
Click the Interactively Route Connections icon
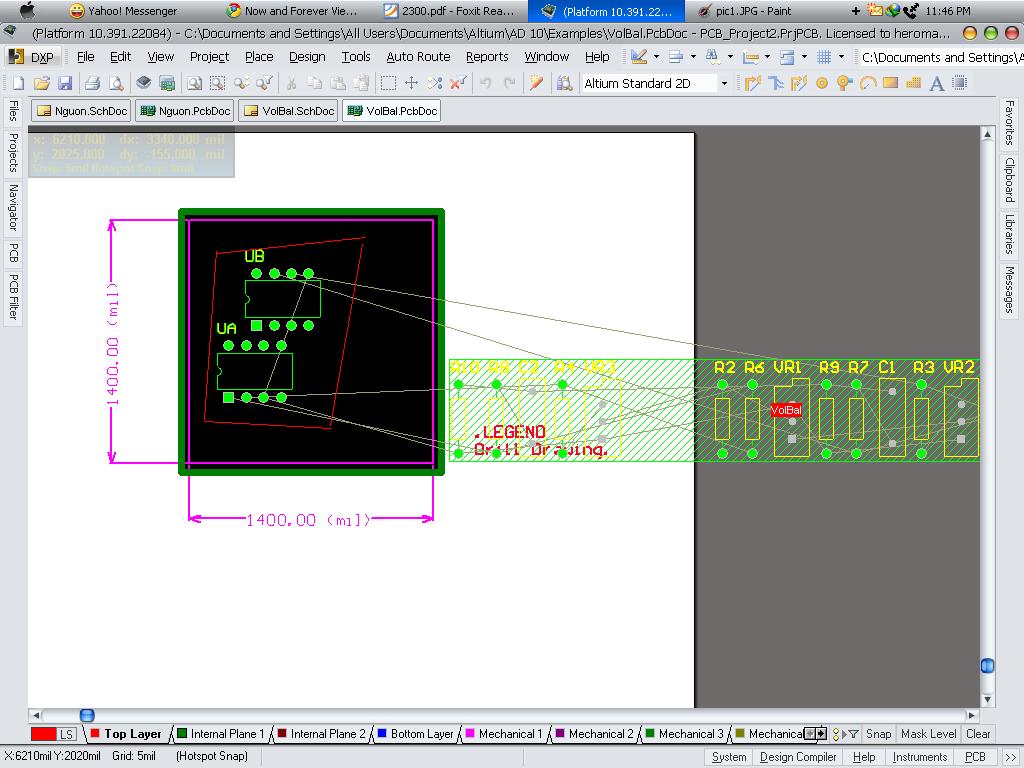point(752,83)
